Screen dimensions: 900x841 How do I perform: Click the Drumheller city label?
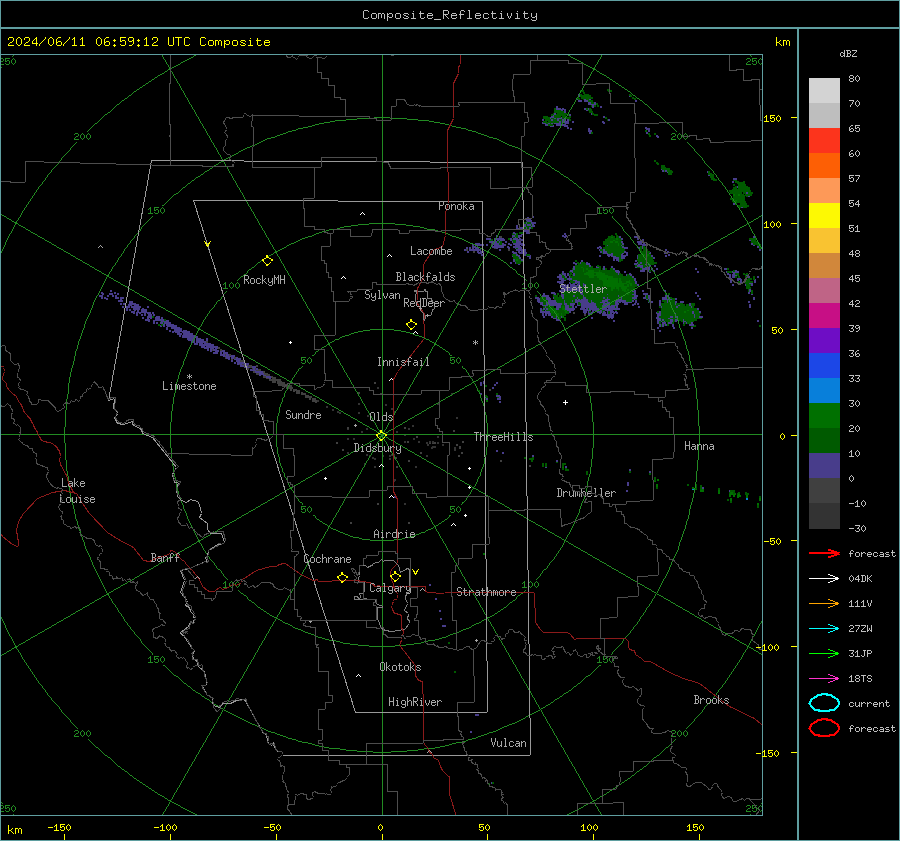tap(586, 493)
